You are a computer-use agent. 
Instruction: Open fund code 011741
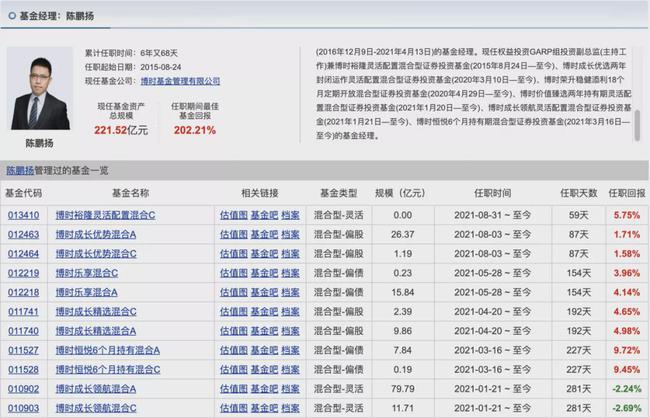24,311
